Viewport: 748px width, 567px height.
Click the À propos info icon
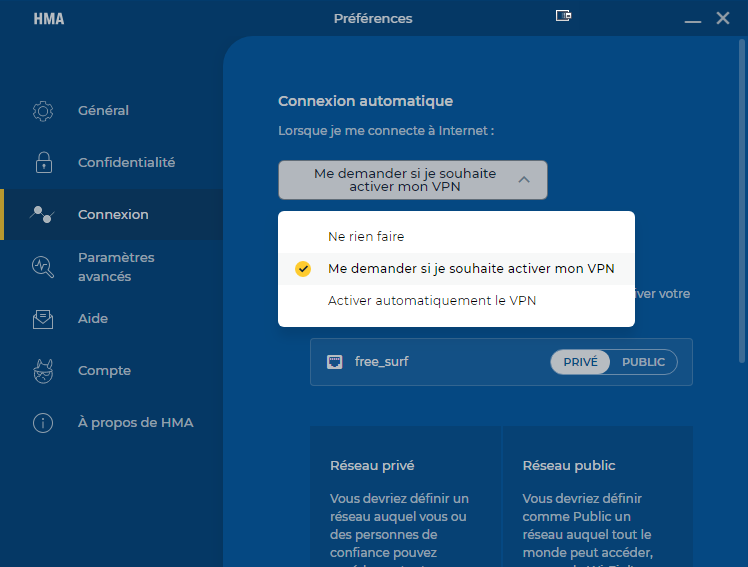click(43, 423)
